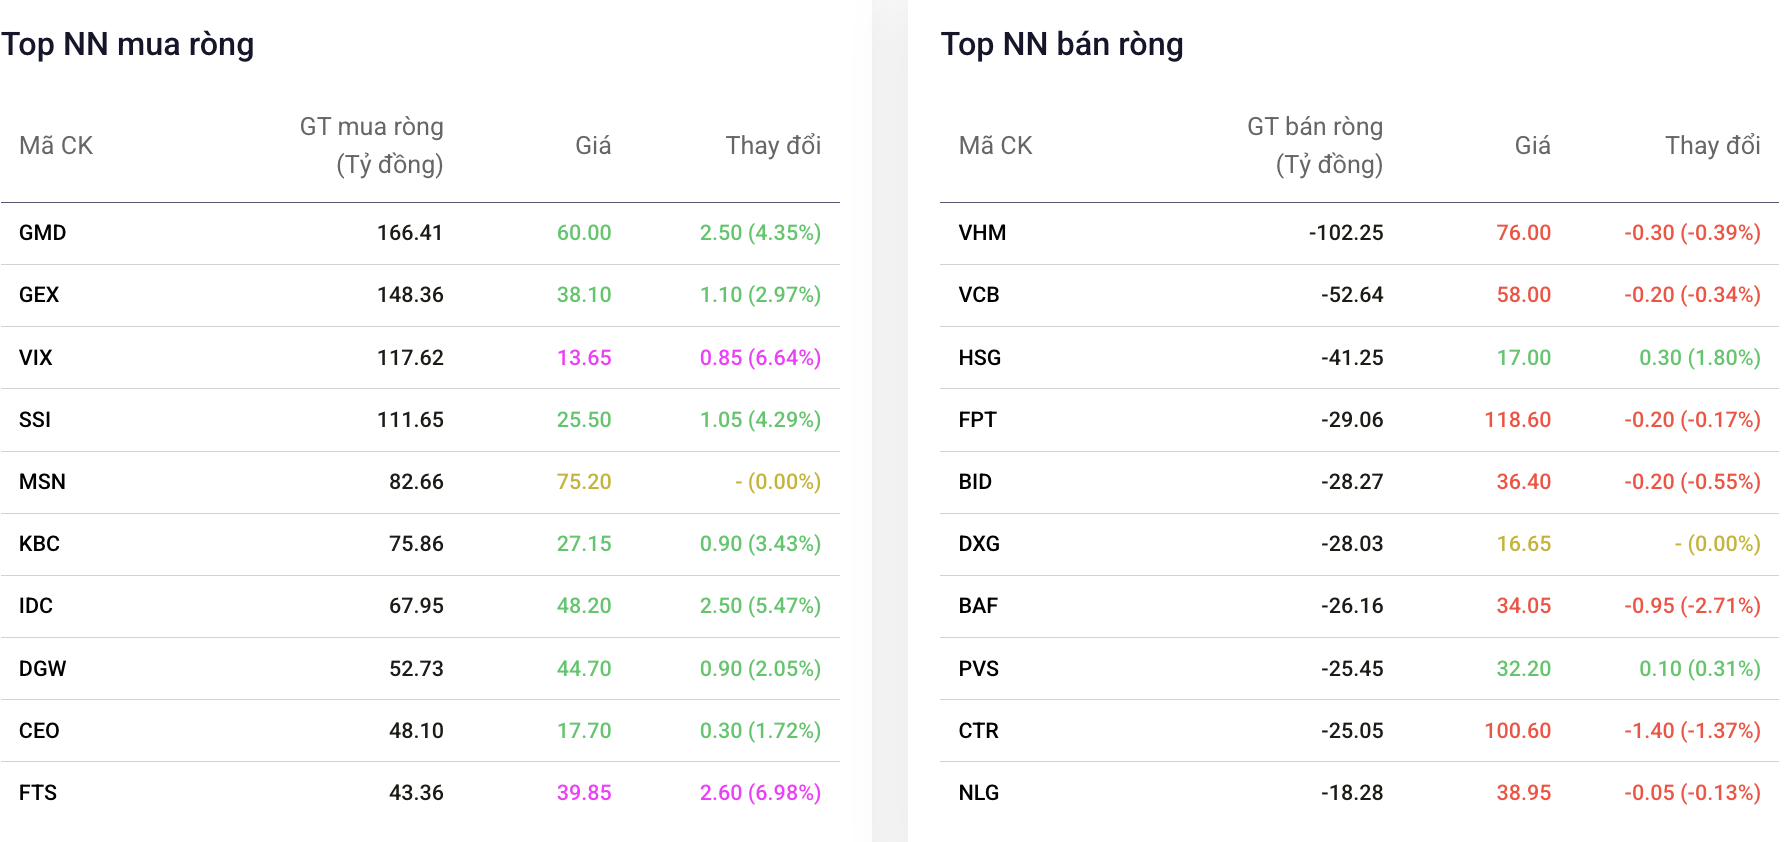Open the VCB stock symbol

pos(979,295)
